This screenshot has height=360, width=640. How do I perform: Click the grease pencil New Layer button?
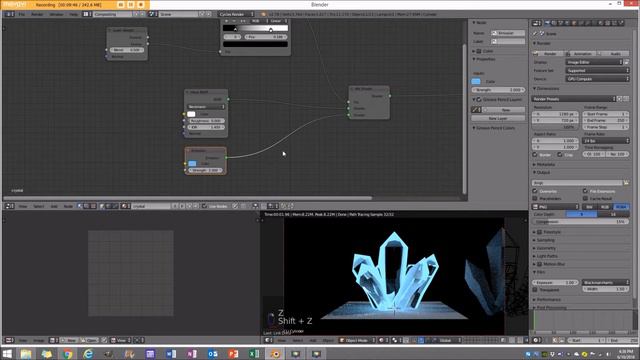pos(498,118)
